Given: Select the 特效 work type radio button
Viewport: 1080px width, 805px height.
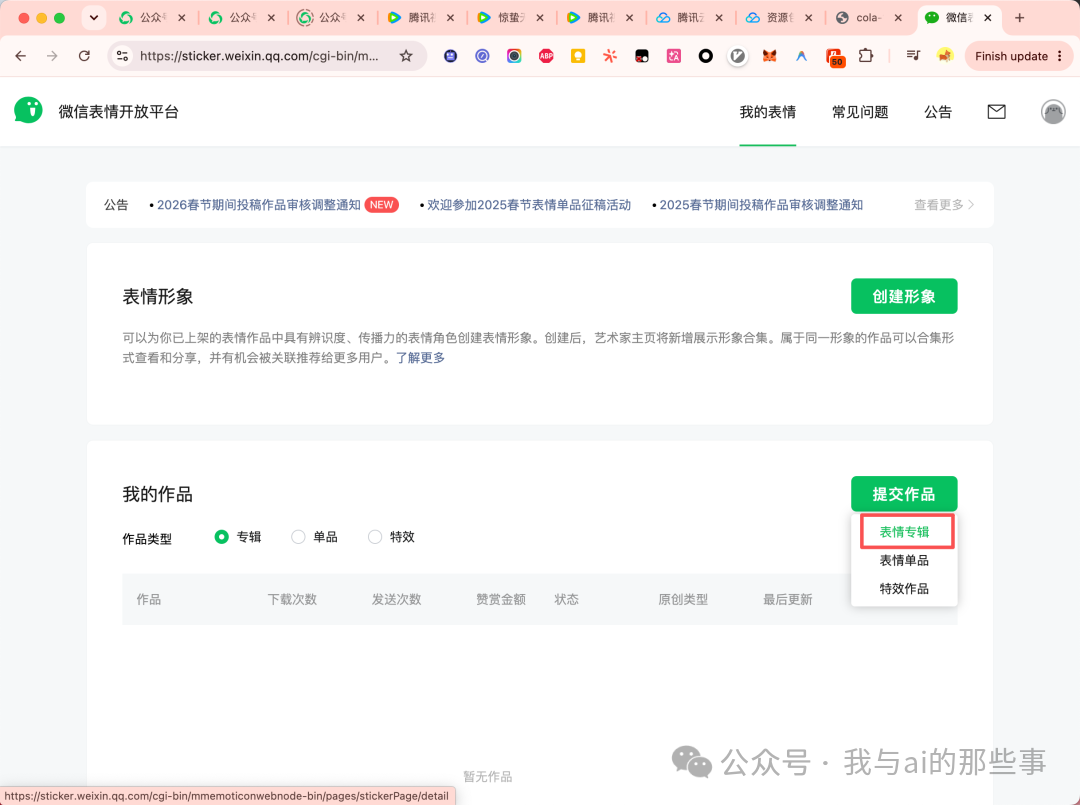Looking at the screenshot, I should click(375, 536).
